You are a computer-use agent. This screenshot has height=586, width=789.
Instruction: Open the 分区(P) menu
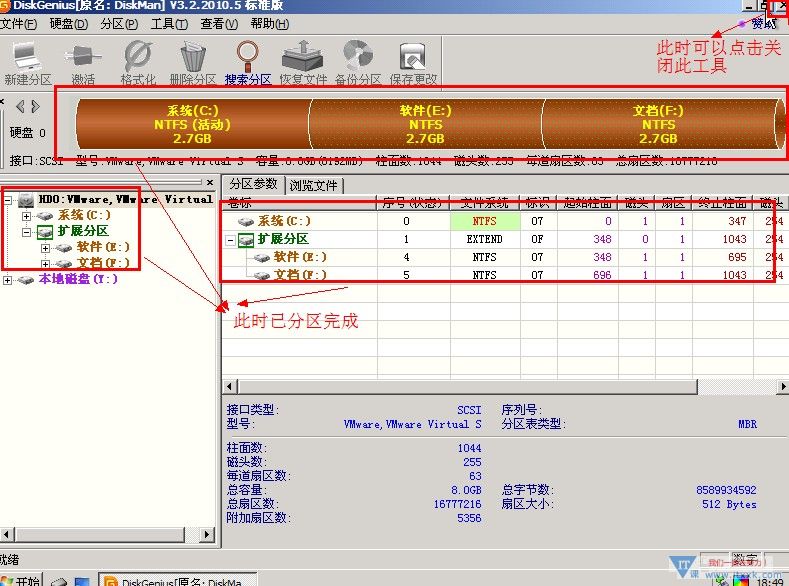point(119,24)
